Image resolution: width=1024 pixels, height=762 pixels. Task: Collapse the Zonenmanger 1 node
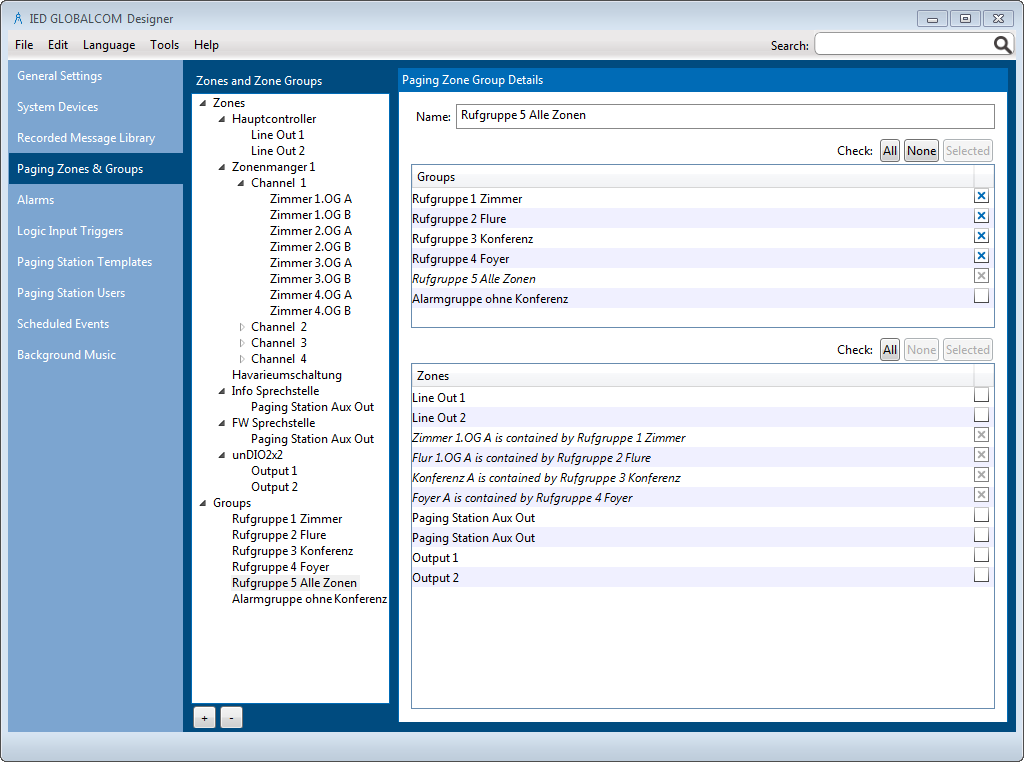pyautogui.click(x=223, y=167)
